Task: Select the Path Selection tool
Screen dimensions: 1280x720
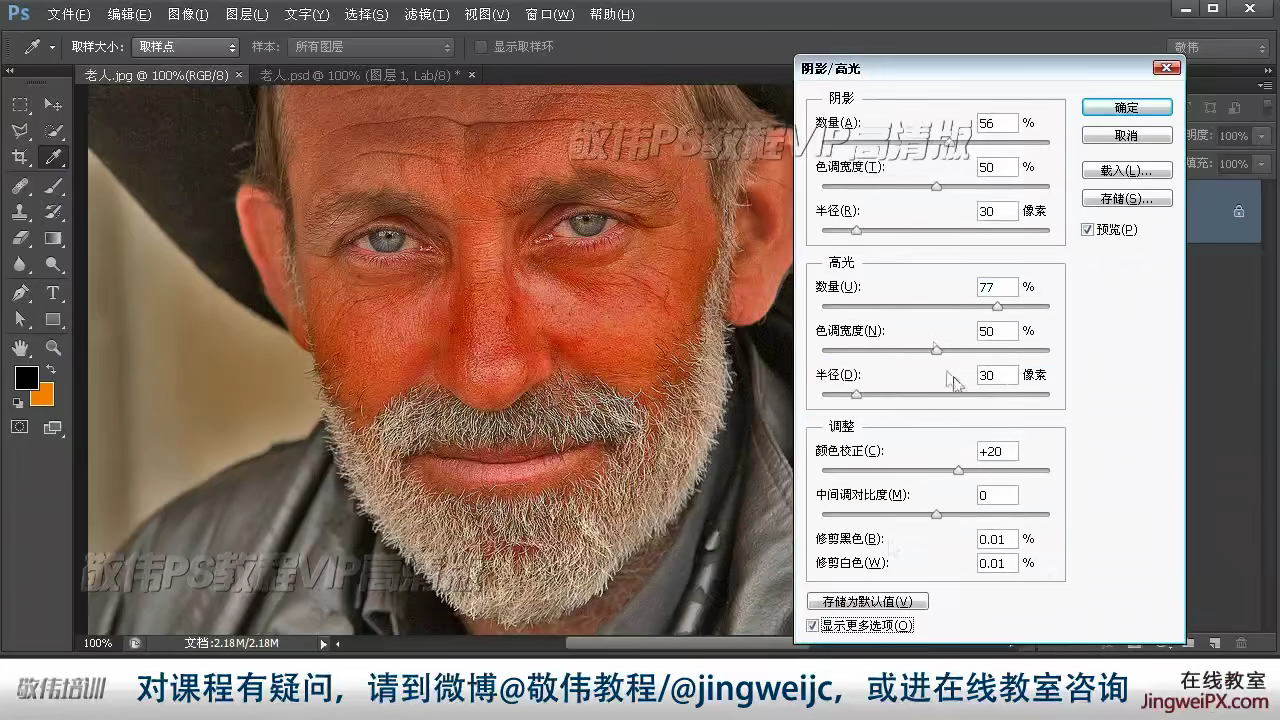Action: [x=20, y=319]
